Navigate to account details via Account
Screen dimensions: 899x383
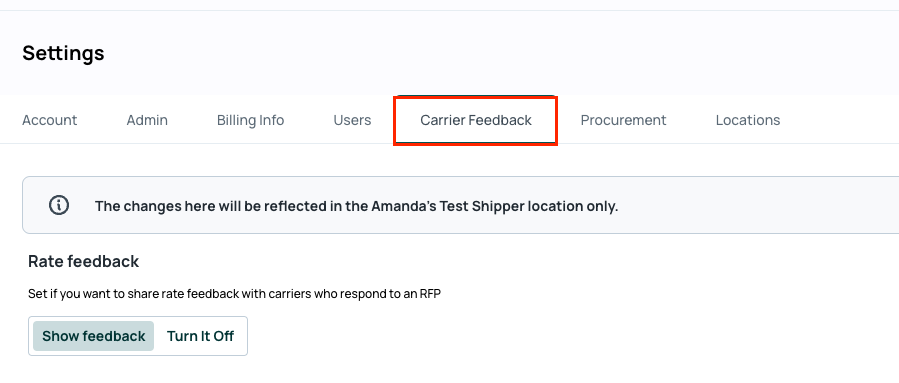pyautogui.click(x=49, y=120)
